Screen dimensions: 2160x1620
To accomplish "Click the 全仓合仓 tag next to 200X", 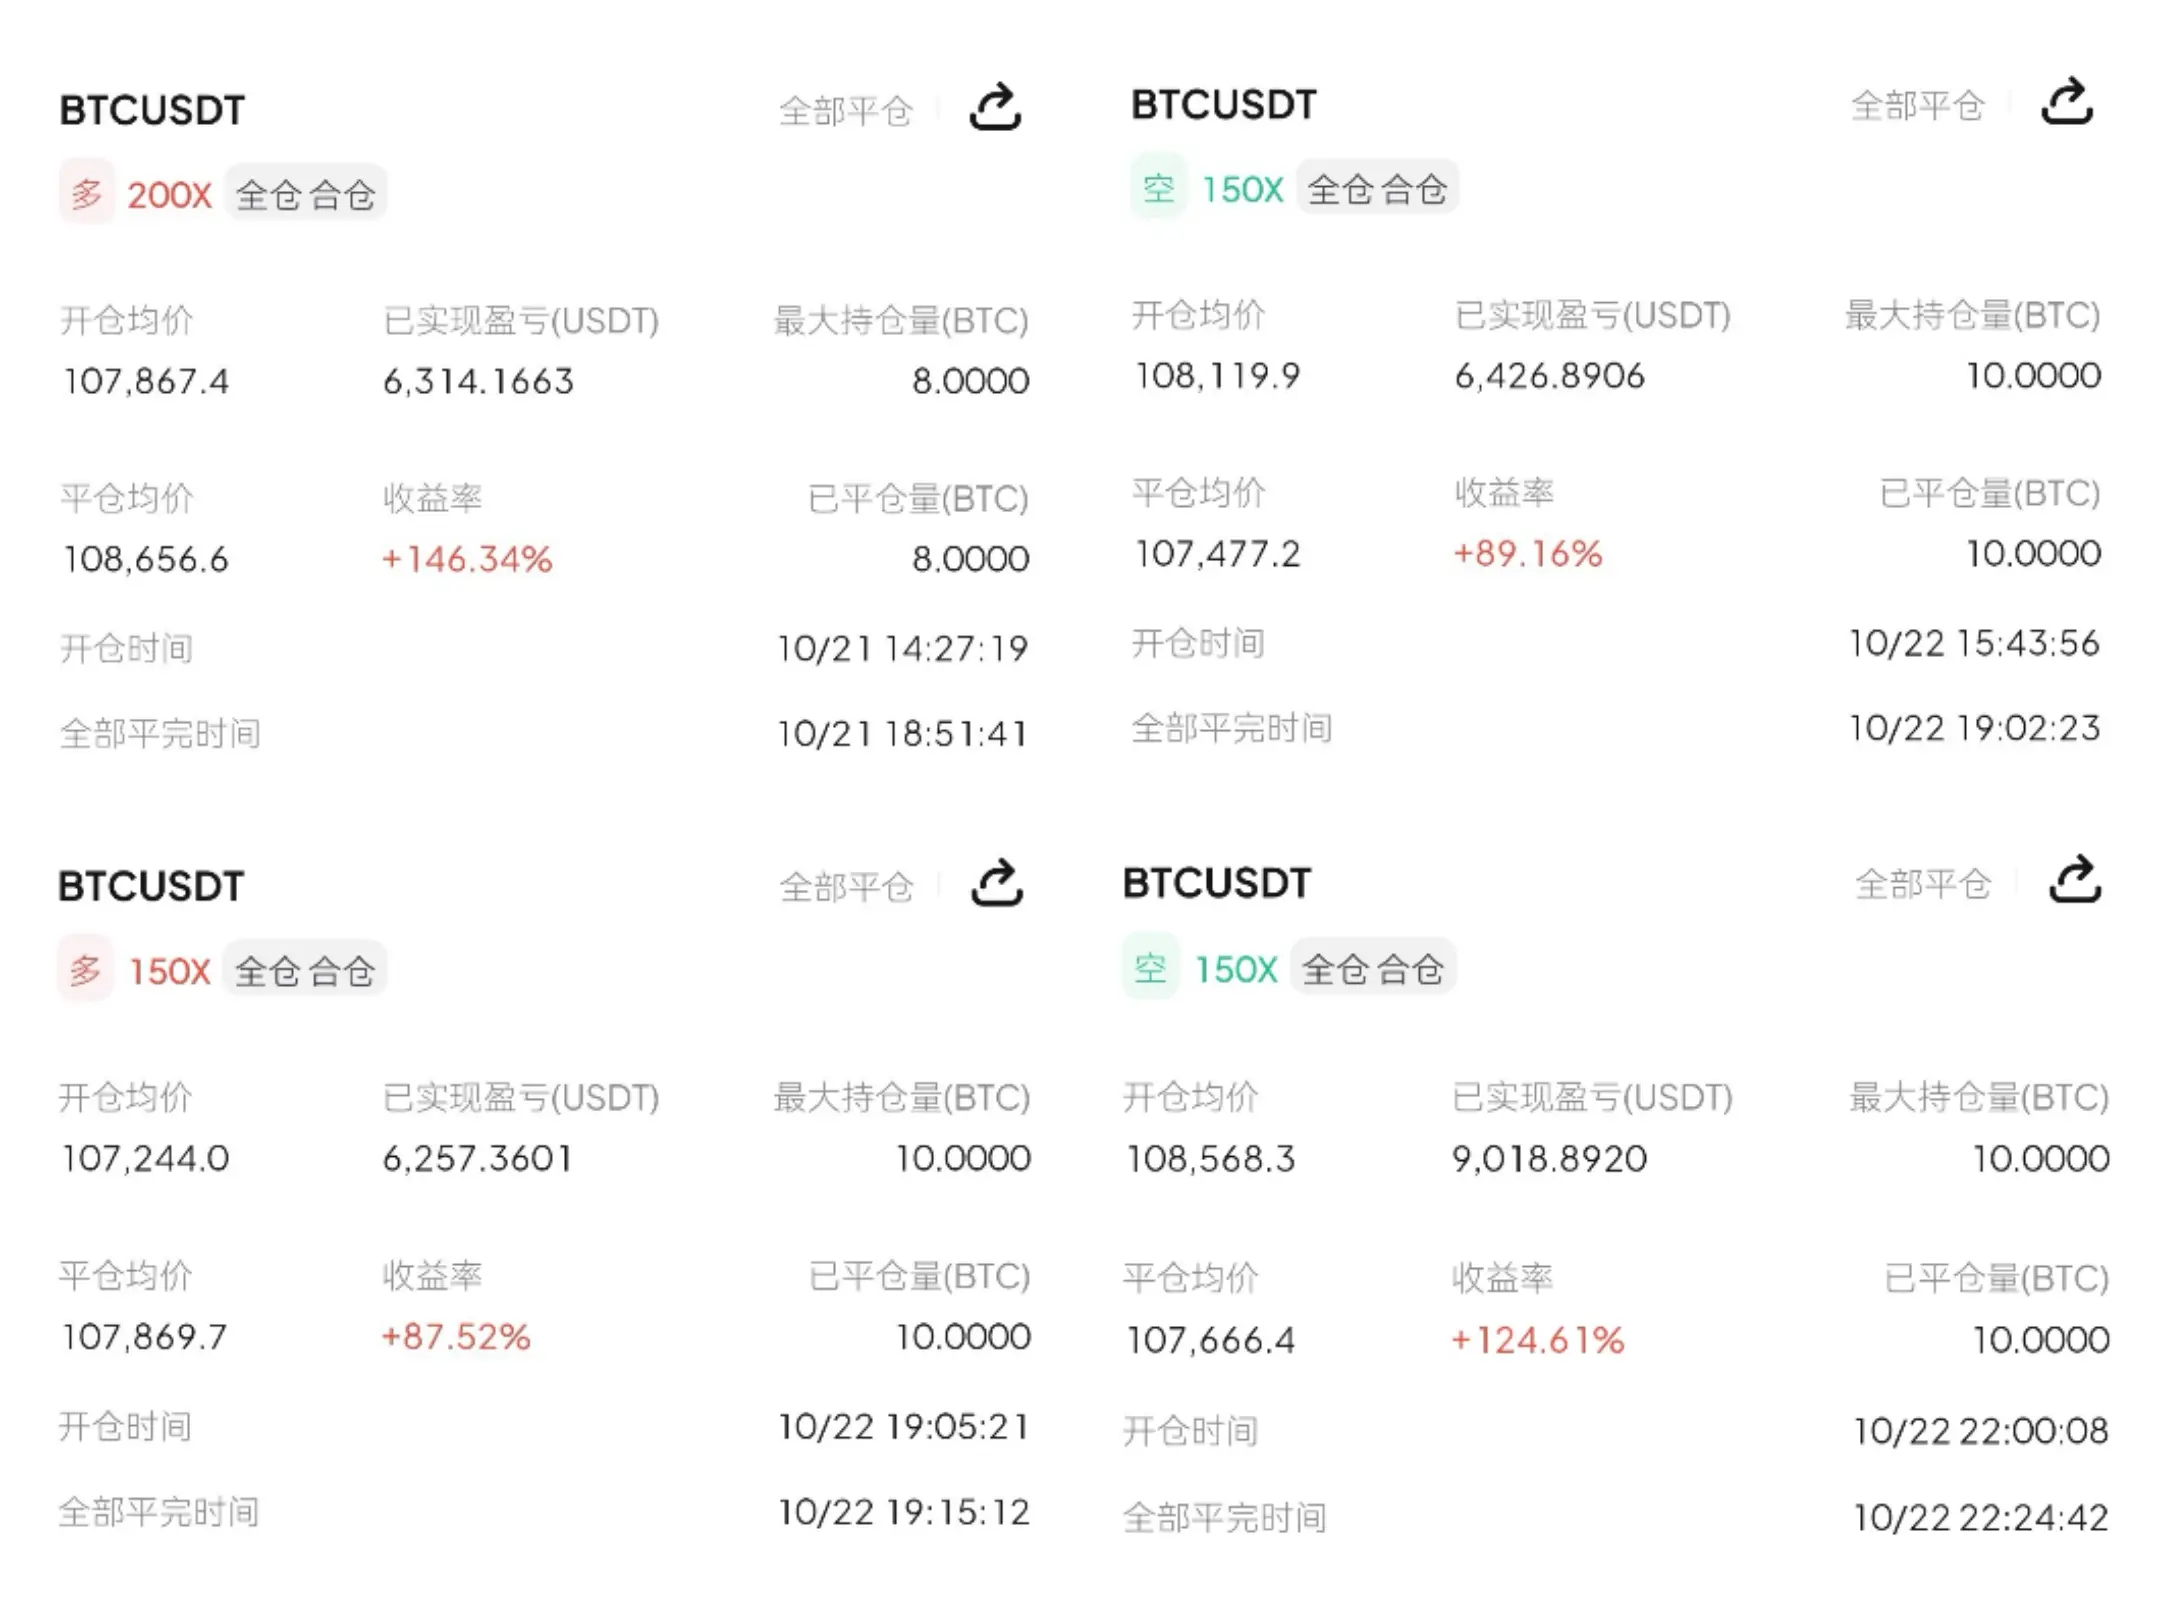I will click(305, 194).
